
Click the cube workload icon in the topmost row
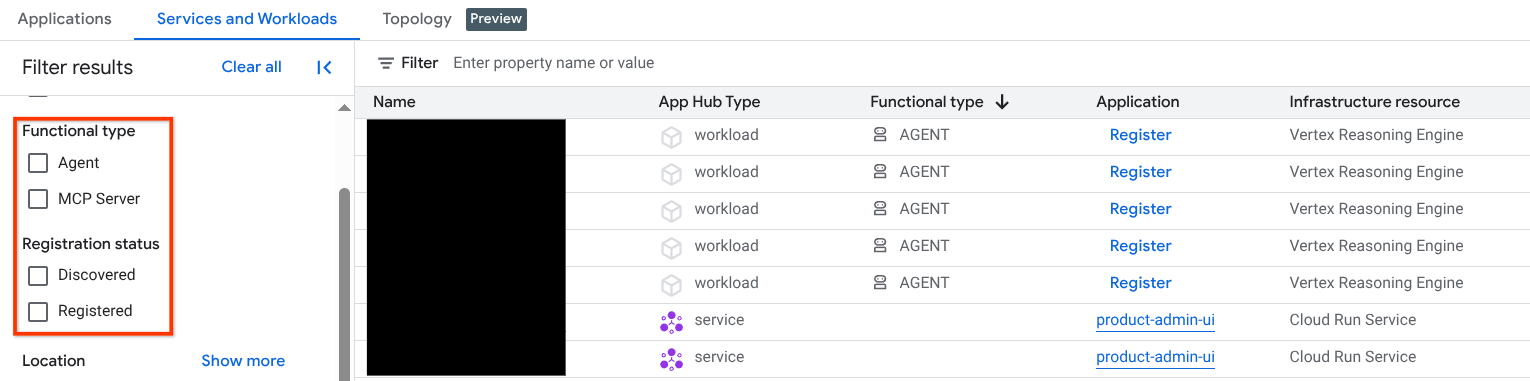coord(671,136)
